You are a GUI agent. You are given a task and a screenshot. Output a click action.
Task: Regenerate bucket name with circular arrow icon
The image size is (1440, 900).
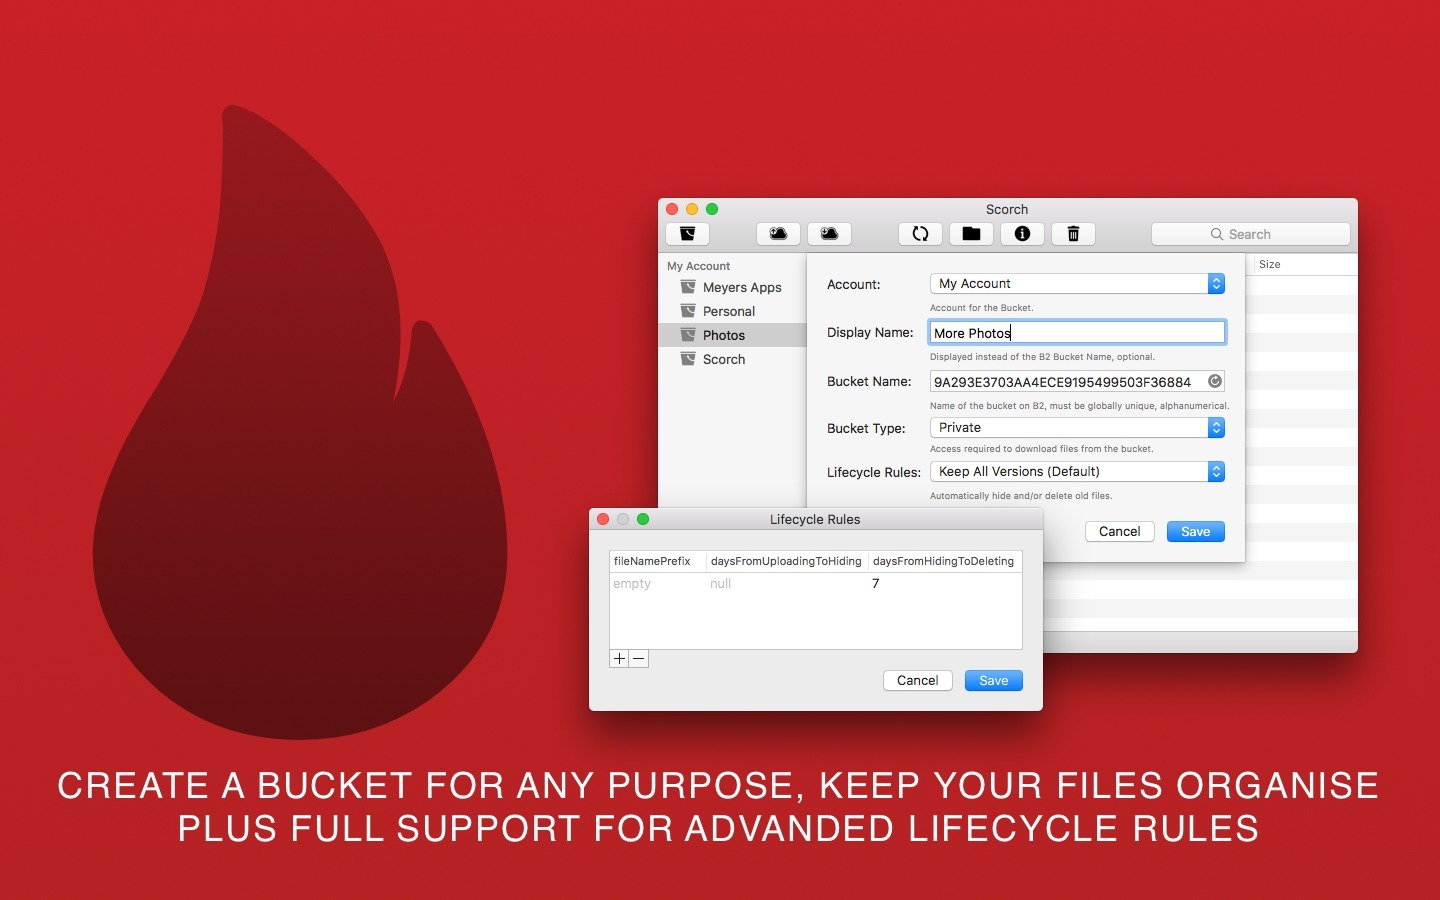pos(1215,381)
